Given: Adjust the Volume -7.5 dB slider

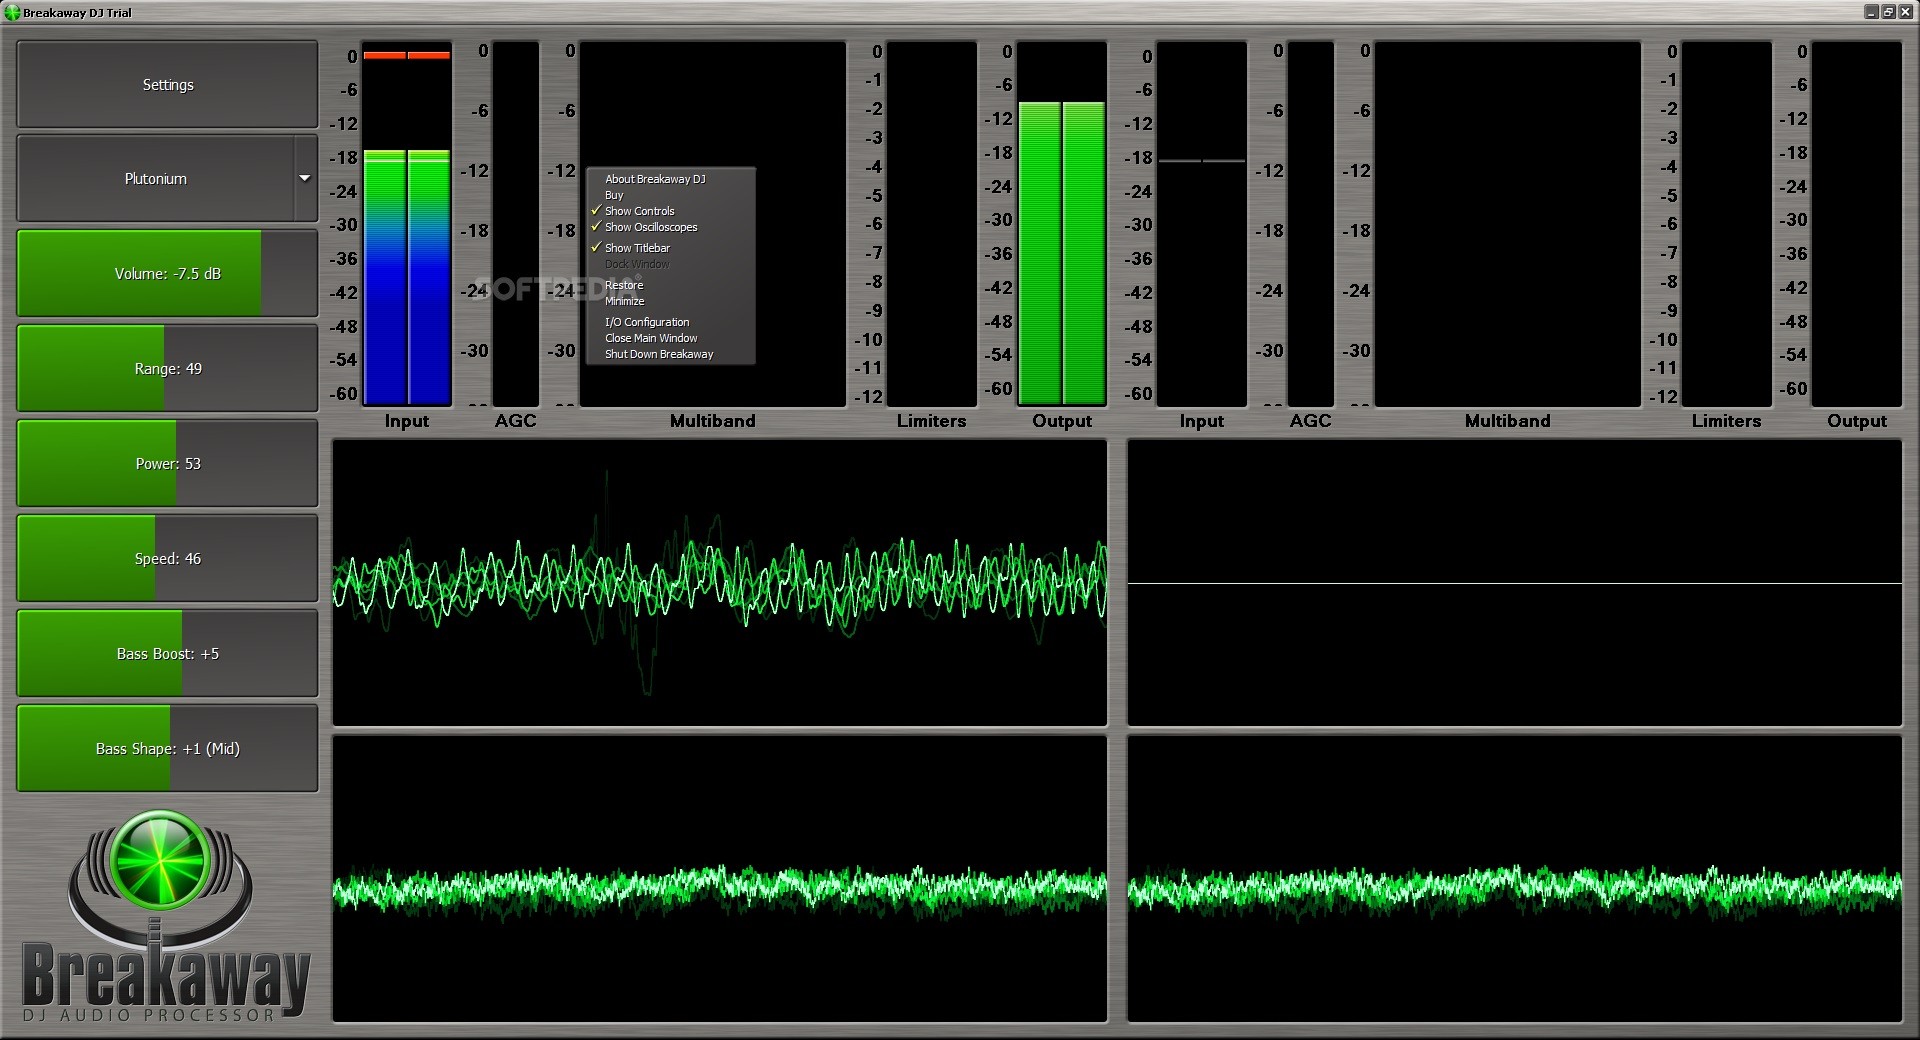Looking at the screenshot, I should (167, 274).
